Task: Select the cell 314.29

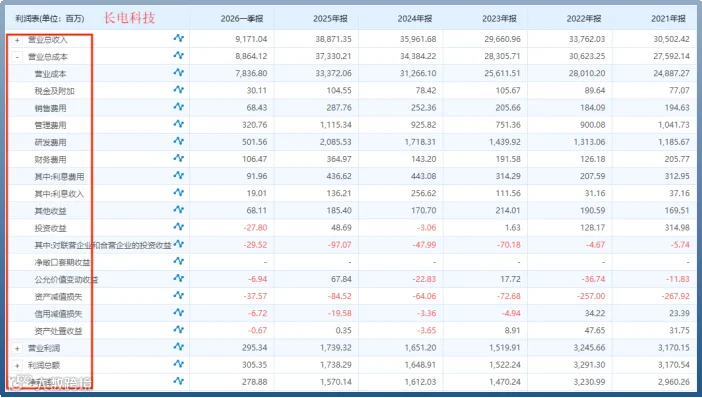Action: tap(508, 176)
